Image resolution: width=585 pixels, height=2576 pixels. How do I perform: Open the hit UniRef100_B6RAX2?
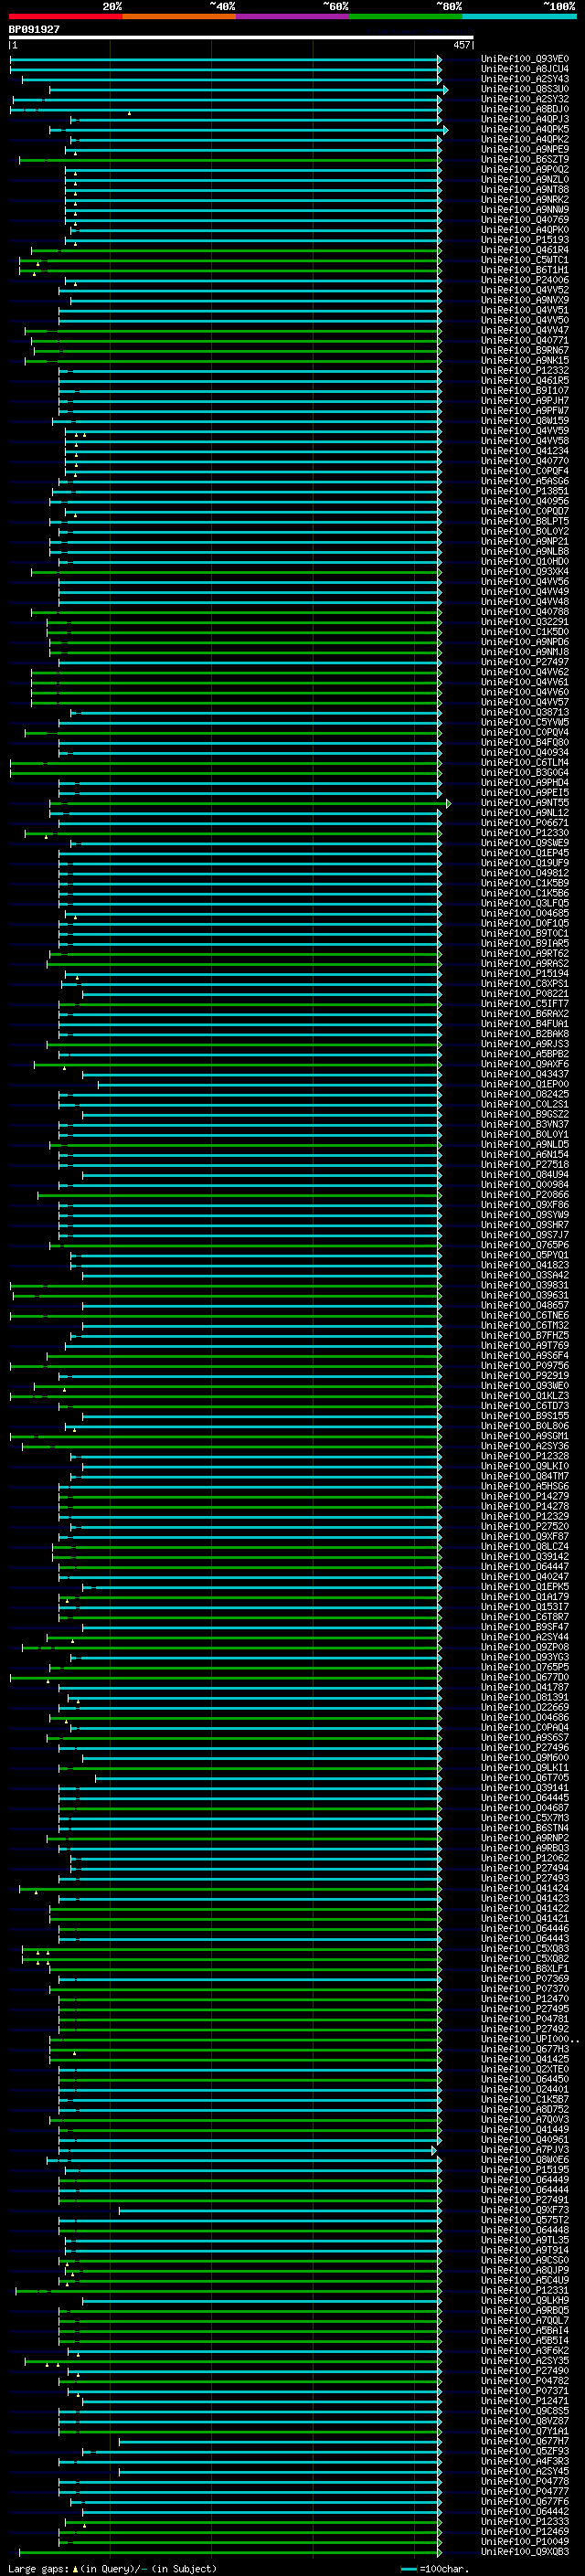(525, 1014)
